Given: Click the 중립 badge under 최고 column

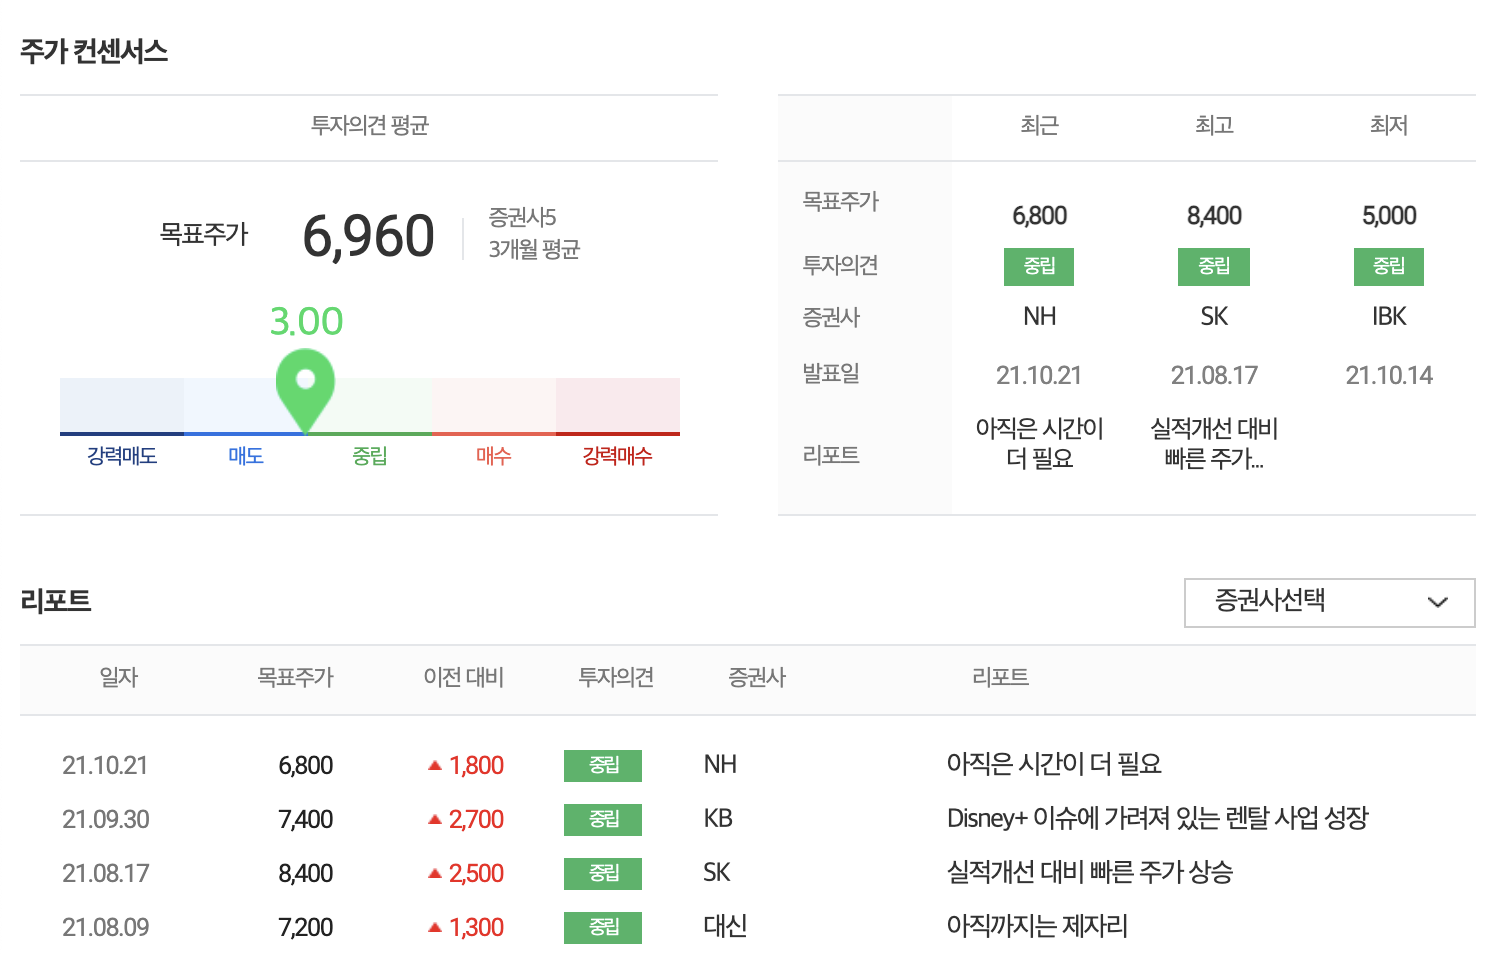Looking at the screenshot, I should point(1214,267).
